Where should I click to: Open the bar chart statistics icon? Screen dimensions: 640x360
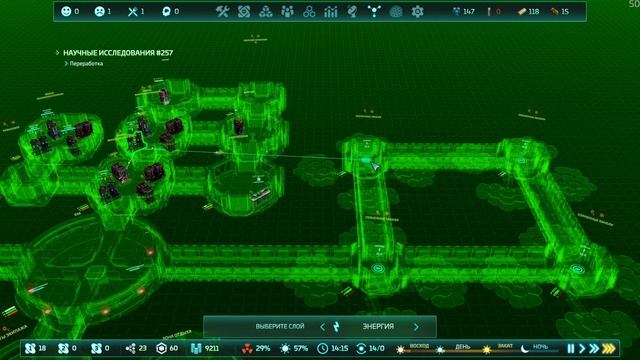point(331,11)
